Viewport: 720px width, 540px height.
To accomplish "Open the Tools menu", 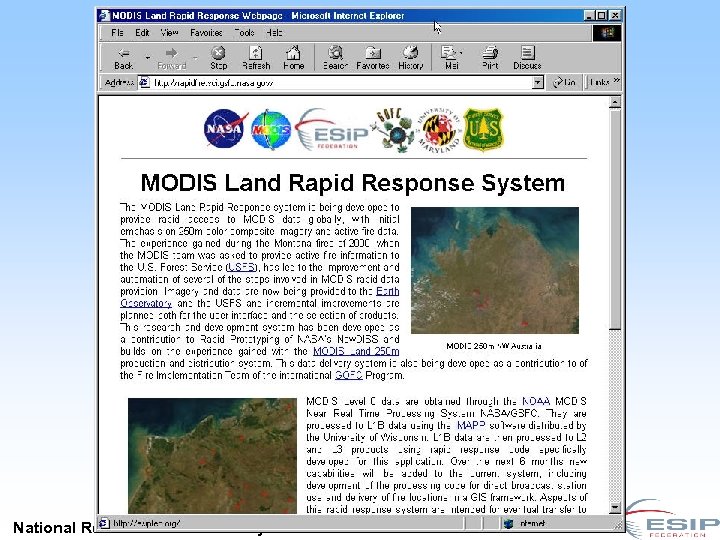I will pos(244,33).
